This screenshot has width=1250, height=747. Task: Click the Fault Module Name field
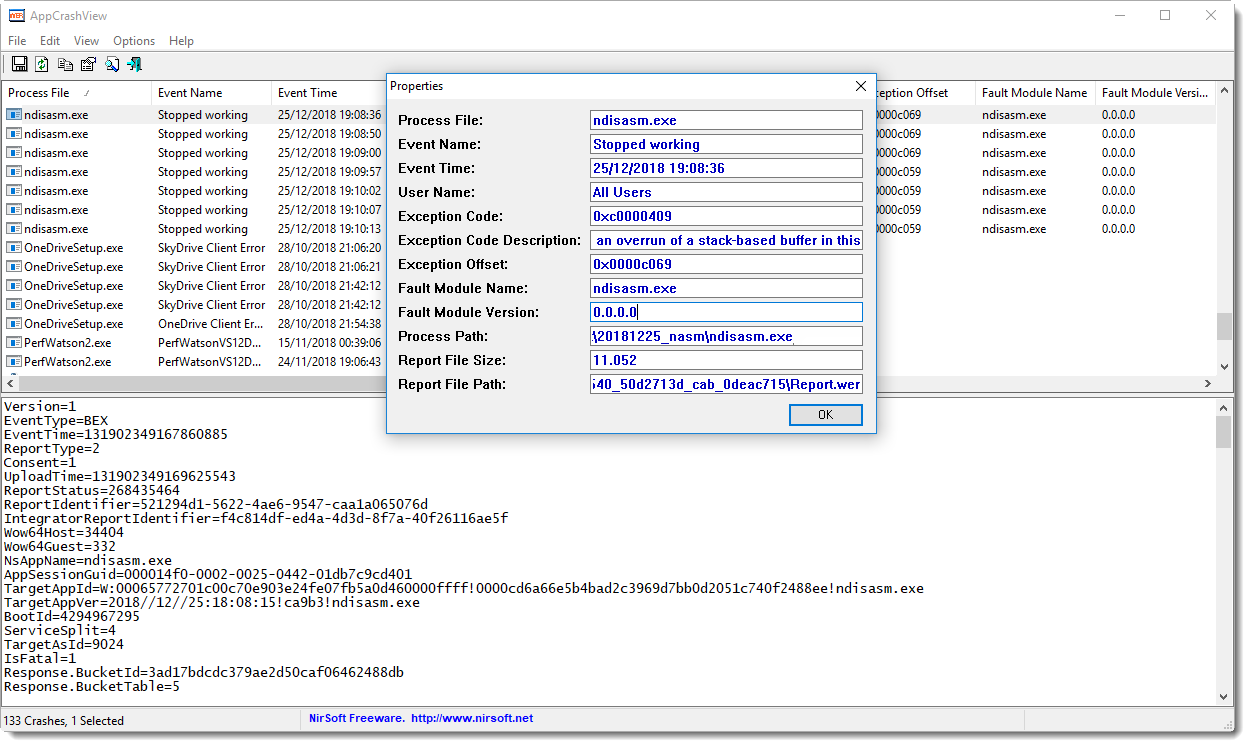point(726,288)
